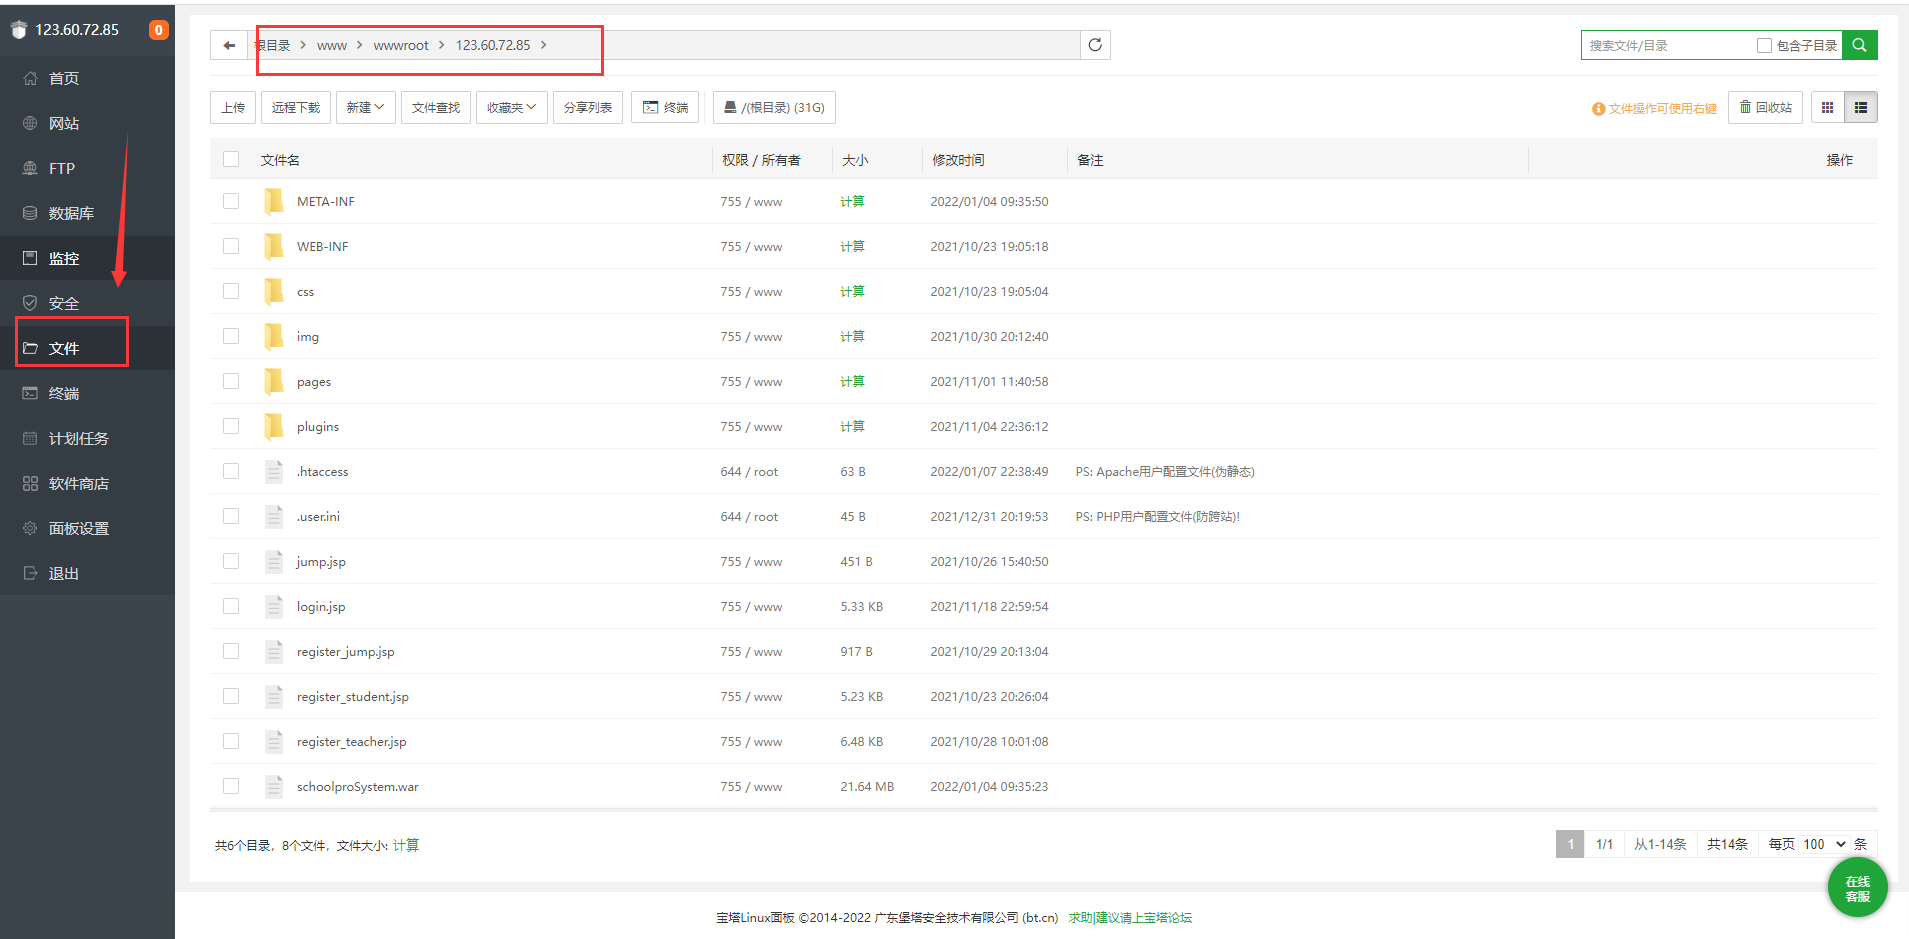Click the search files/directories input field
This screenshot has height=939, width=1909.
[1667, 45]
